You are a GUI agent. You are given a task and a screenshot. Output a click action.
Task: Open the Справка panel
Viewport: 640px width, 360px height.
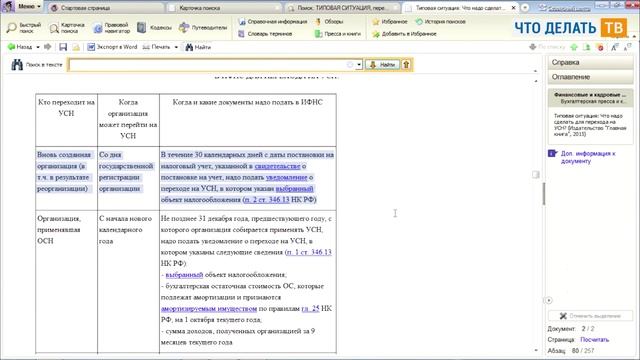click(591, 62)
